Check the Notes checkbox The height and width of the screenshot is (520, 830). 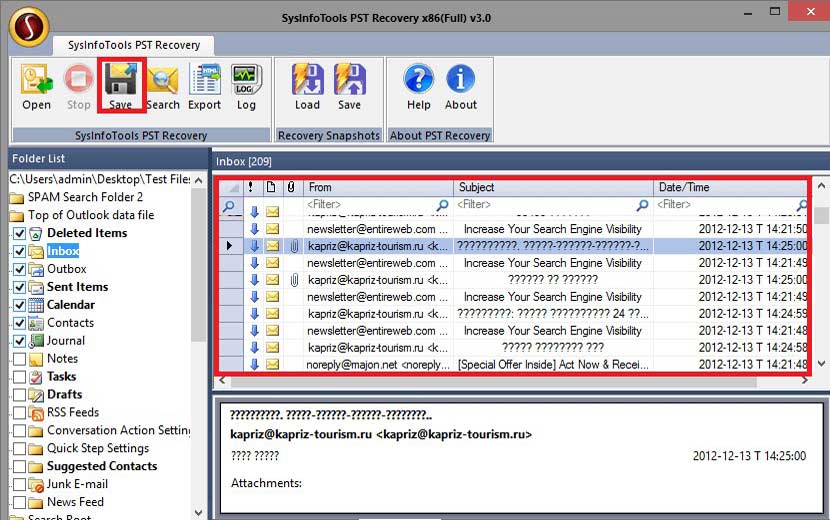point(19,360)
